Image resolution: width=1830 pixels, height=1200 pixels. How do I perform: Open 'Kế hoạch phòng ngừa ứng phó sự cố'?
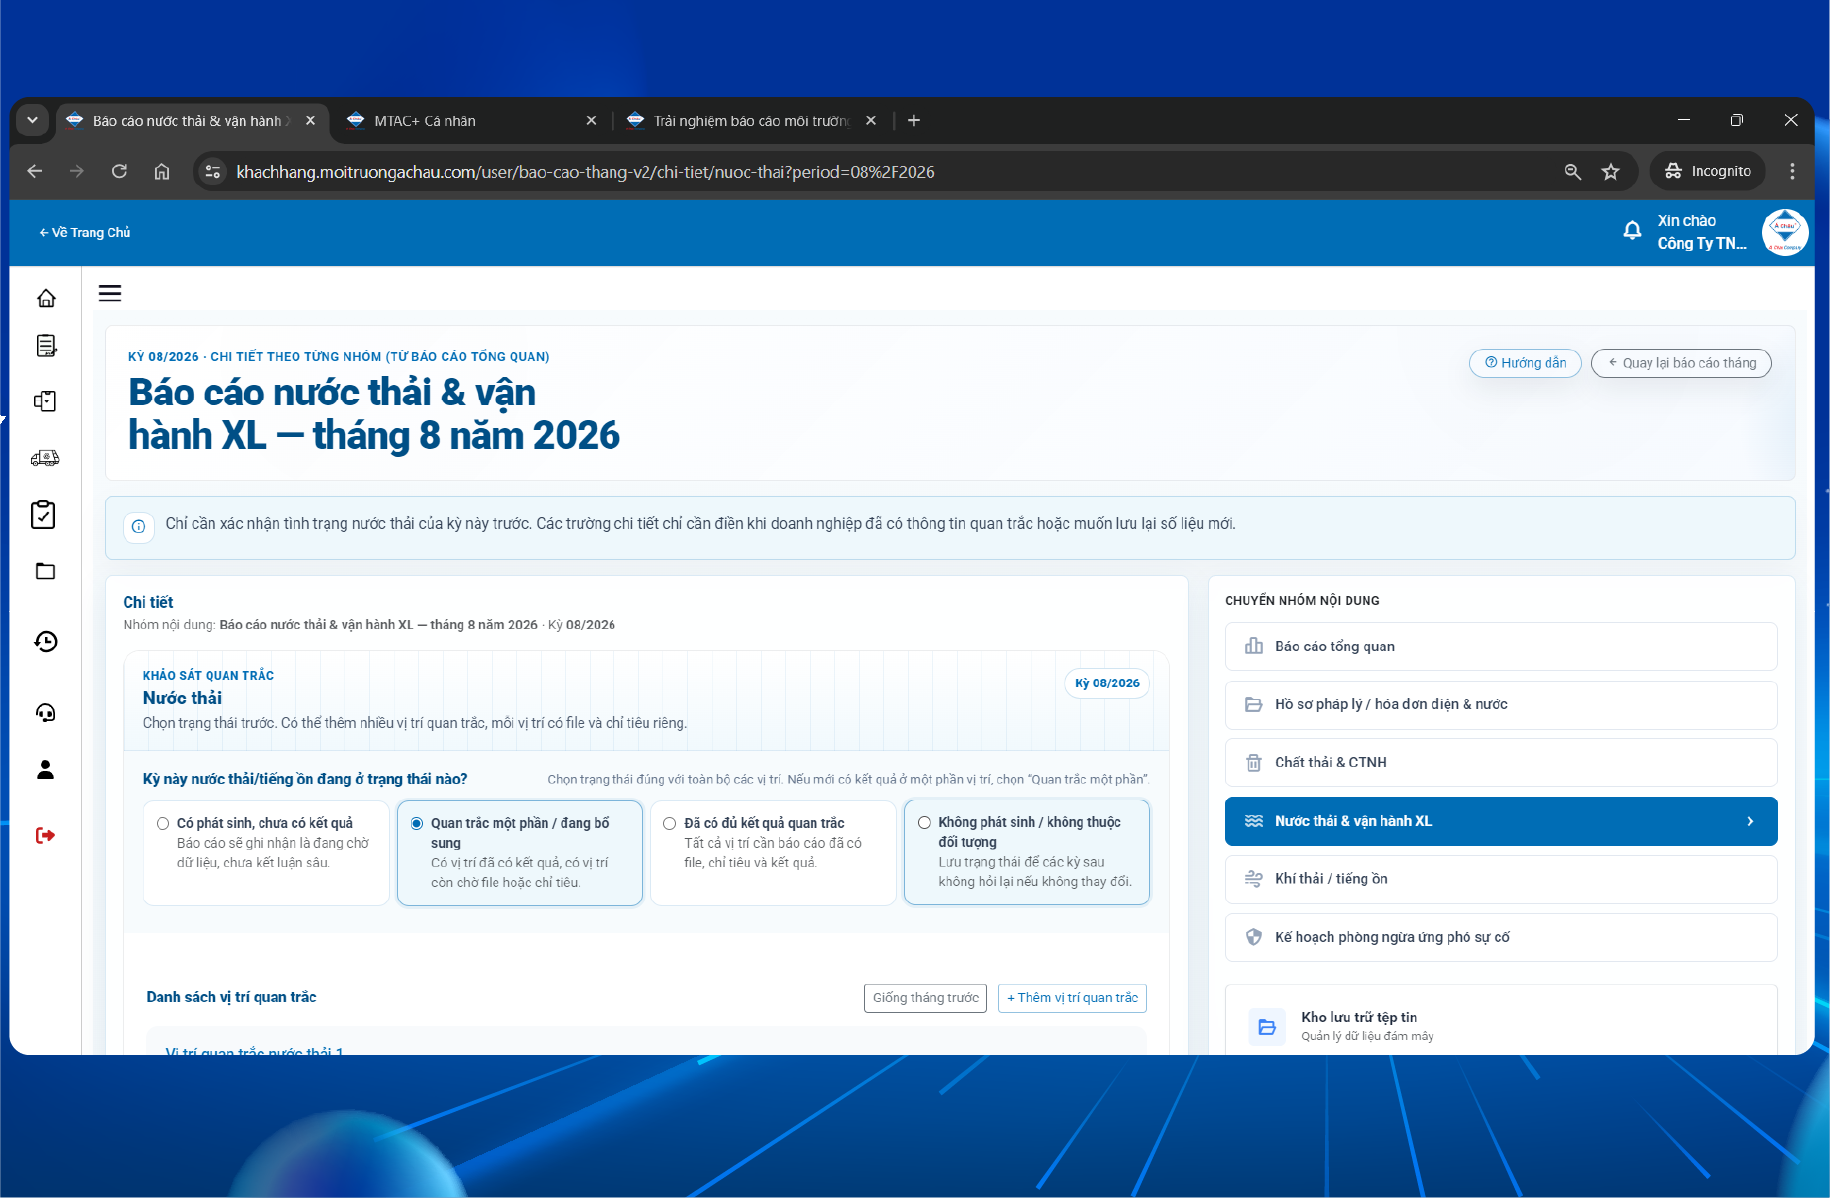pyautogui.click(x=1501, y=937)
